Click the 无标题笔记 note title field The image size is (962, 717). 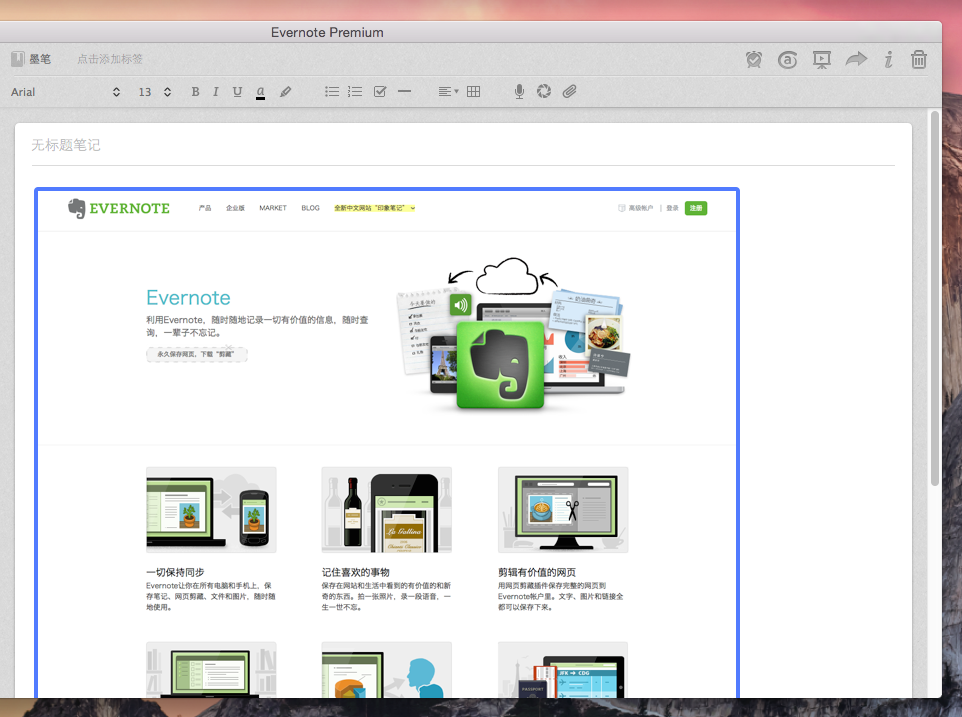tap(463, 145)
